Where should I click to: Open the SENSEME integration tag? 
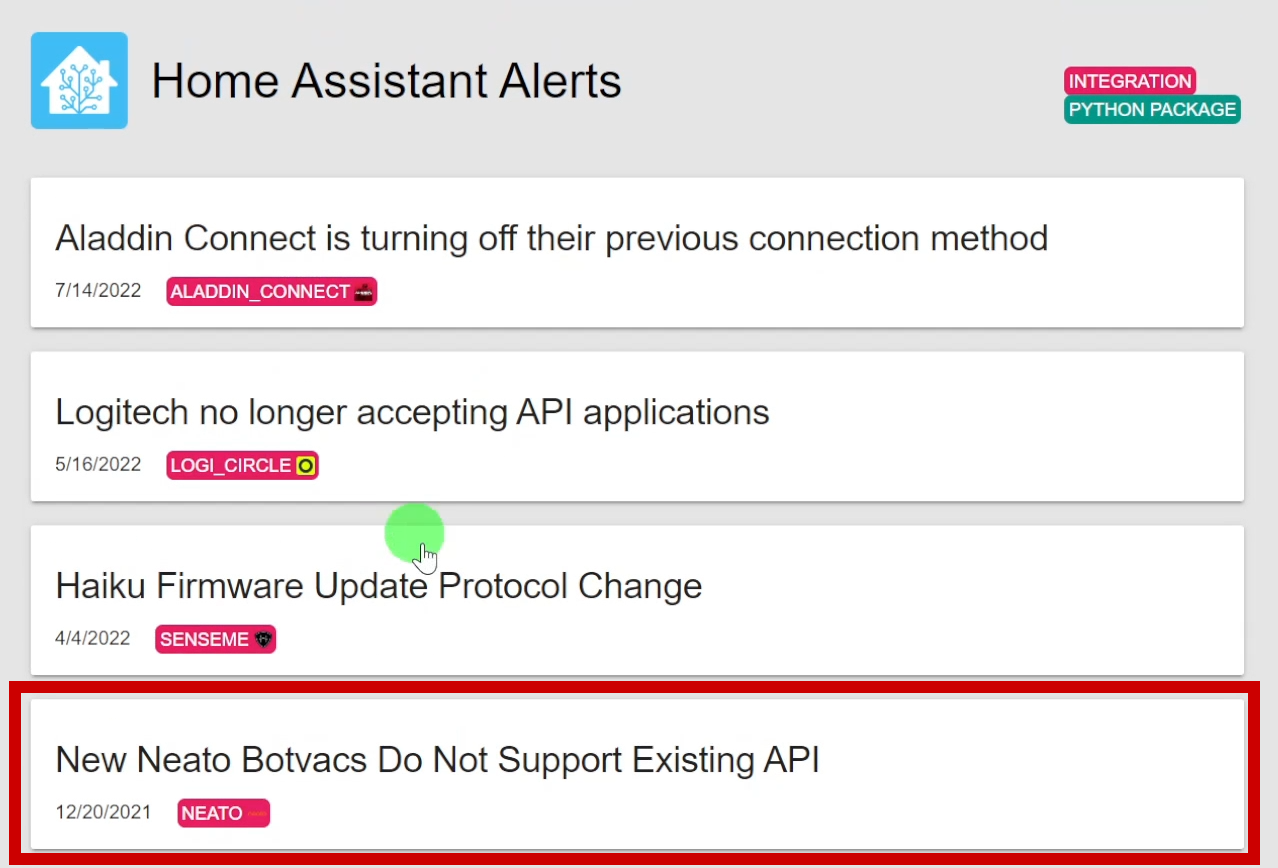click(x=215, y=639)
